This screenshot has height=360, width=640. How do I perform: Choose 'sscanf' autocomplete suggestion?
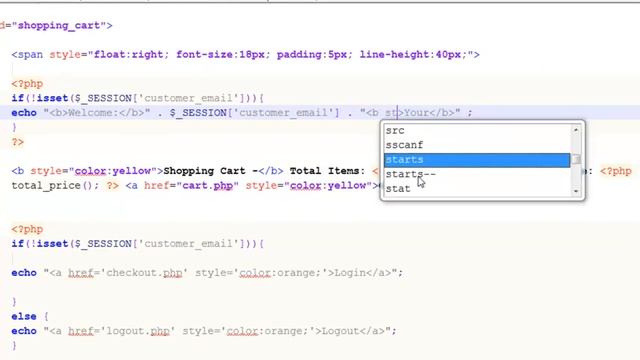point(477,145)
